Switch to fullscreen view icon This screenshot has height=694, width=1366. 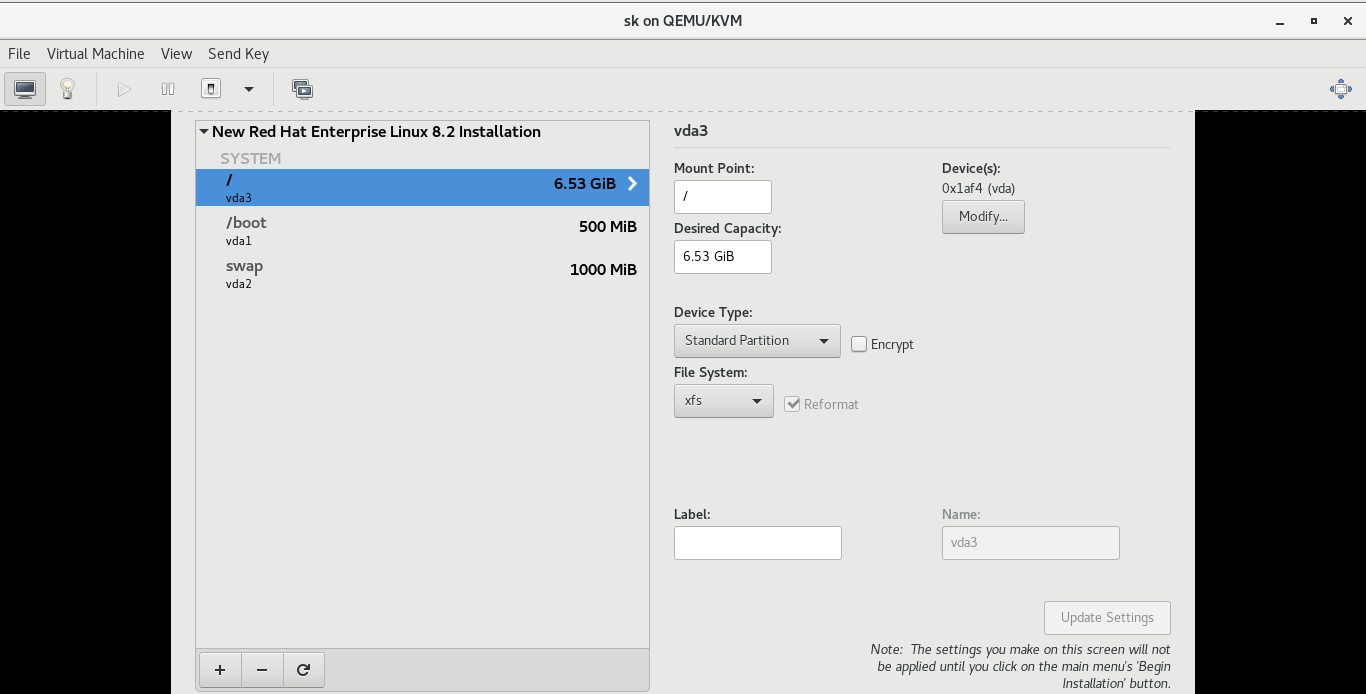(1341, 89)
